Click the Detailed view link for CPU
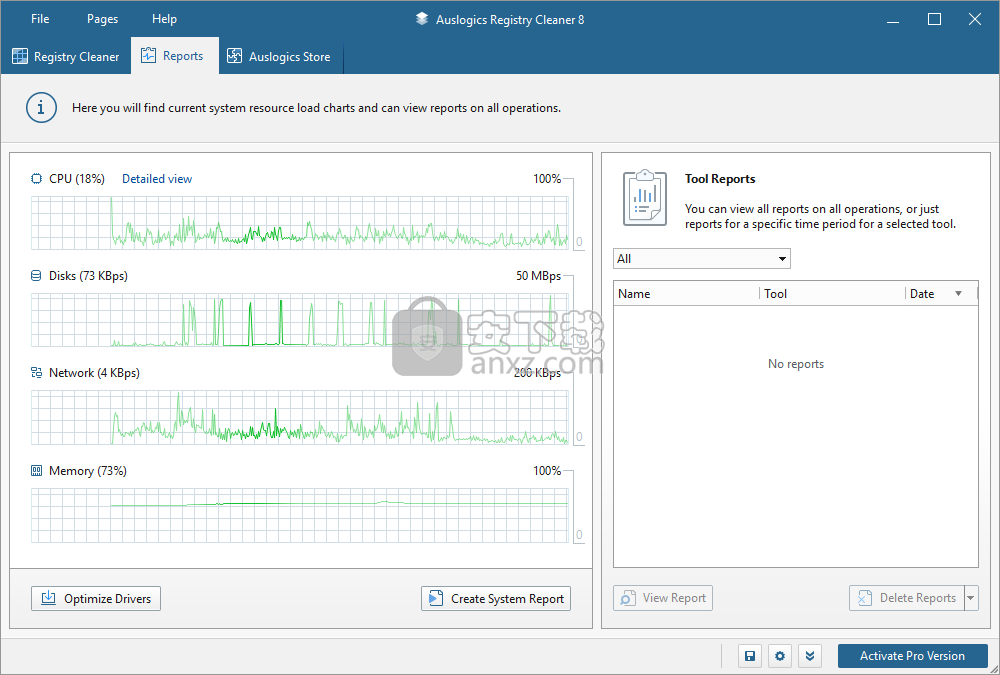 (x=157, y=179)
